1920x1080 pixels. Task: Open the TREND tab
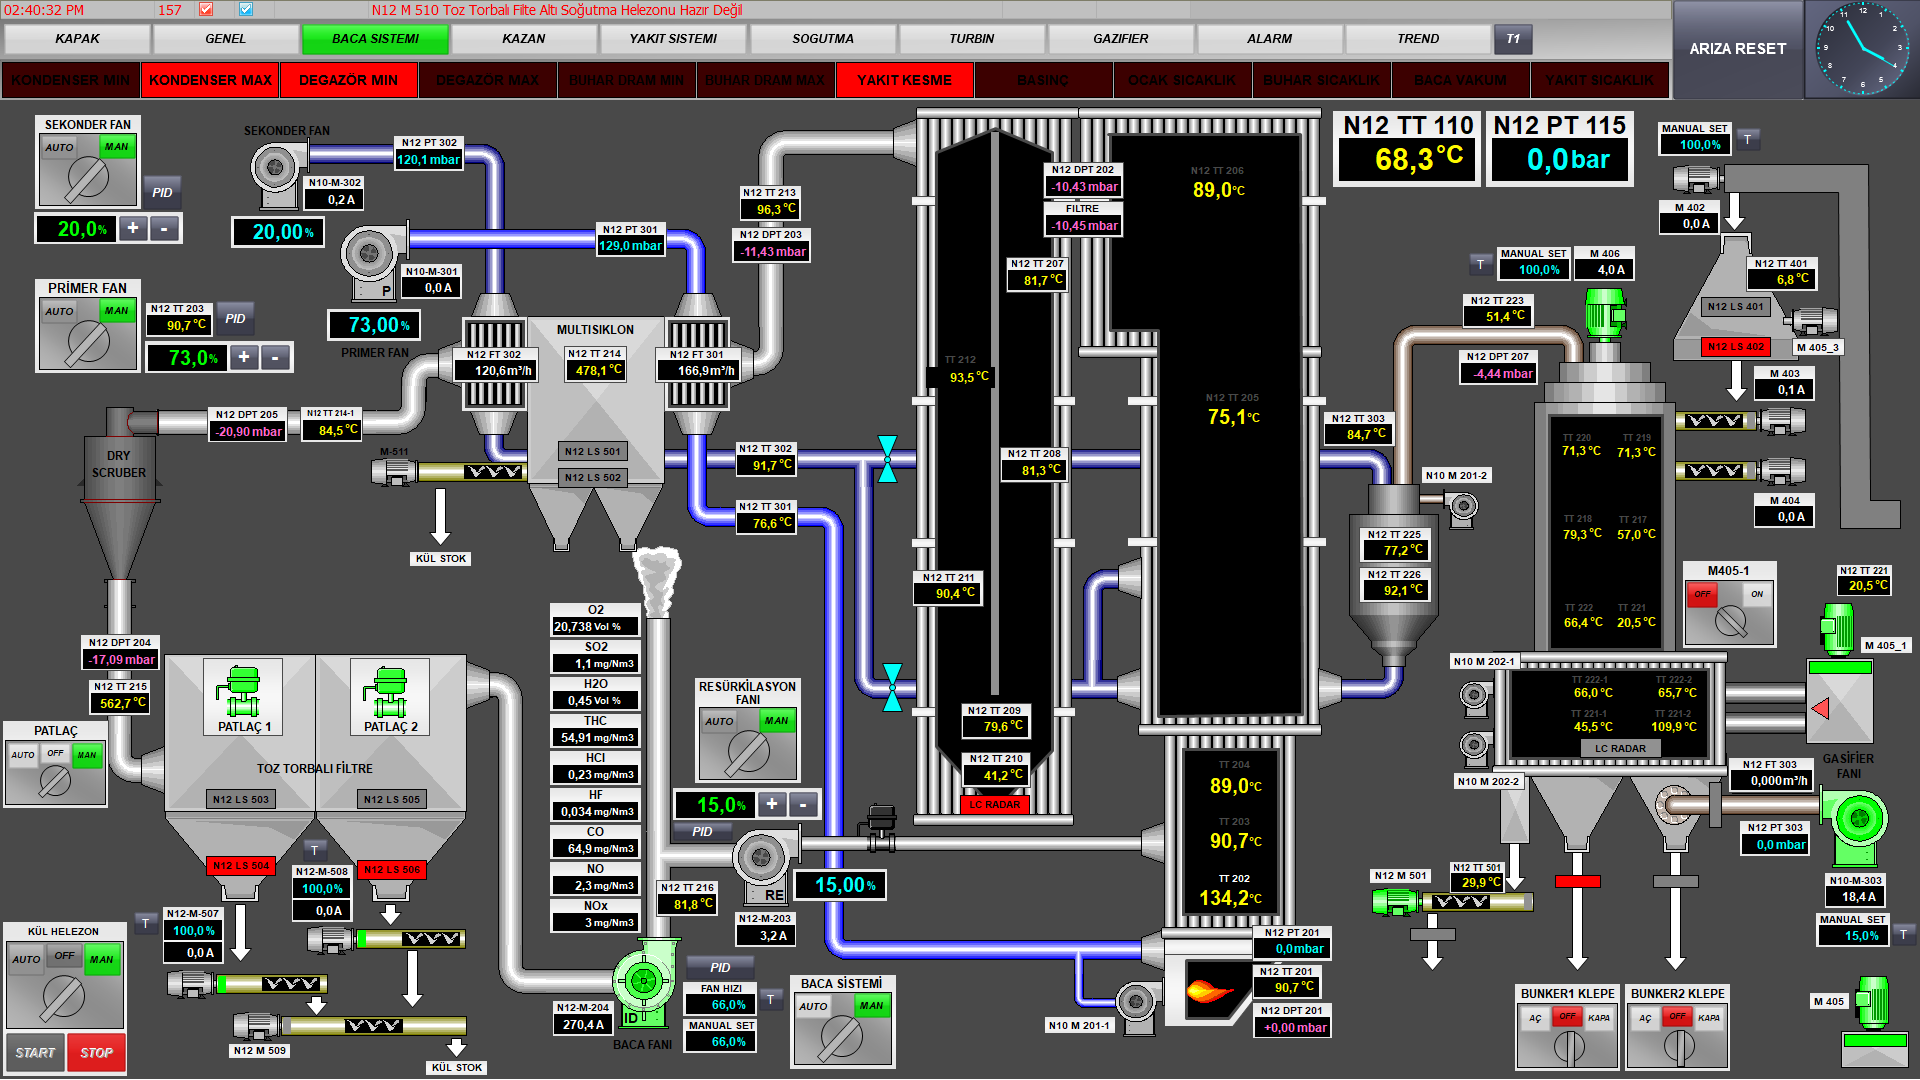coord(1417,39)
